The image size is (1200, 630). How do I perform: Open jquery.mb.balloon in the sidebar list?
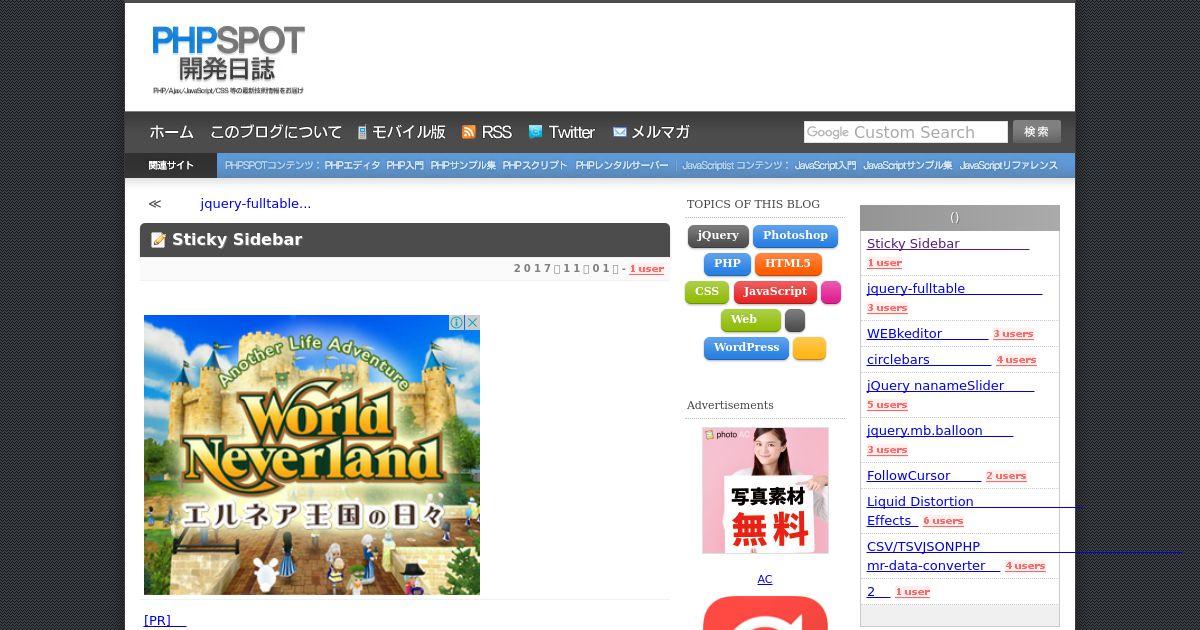click(940, 431)
